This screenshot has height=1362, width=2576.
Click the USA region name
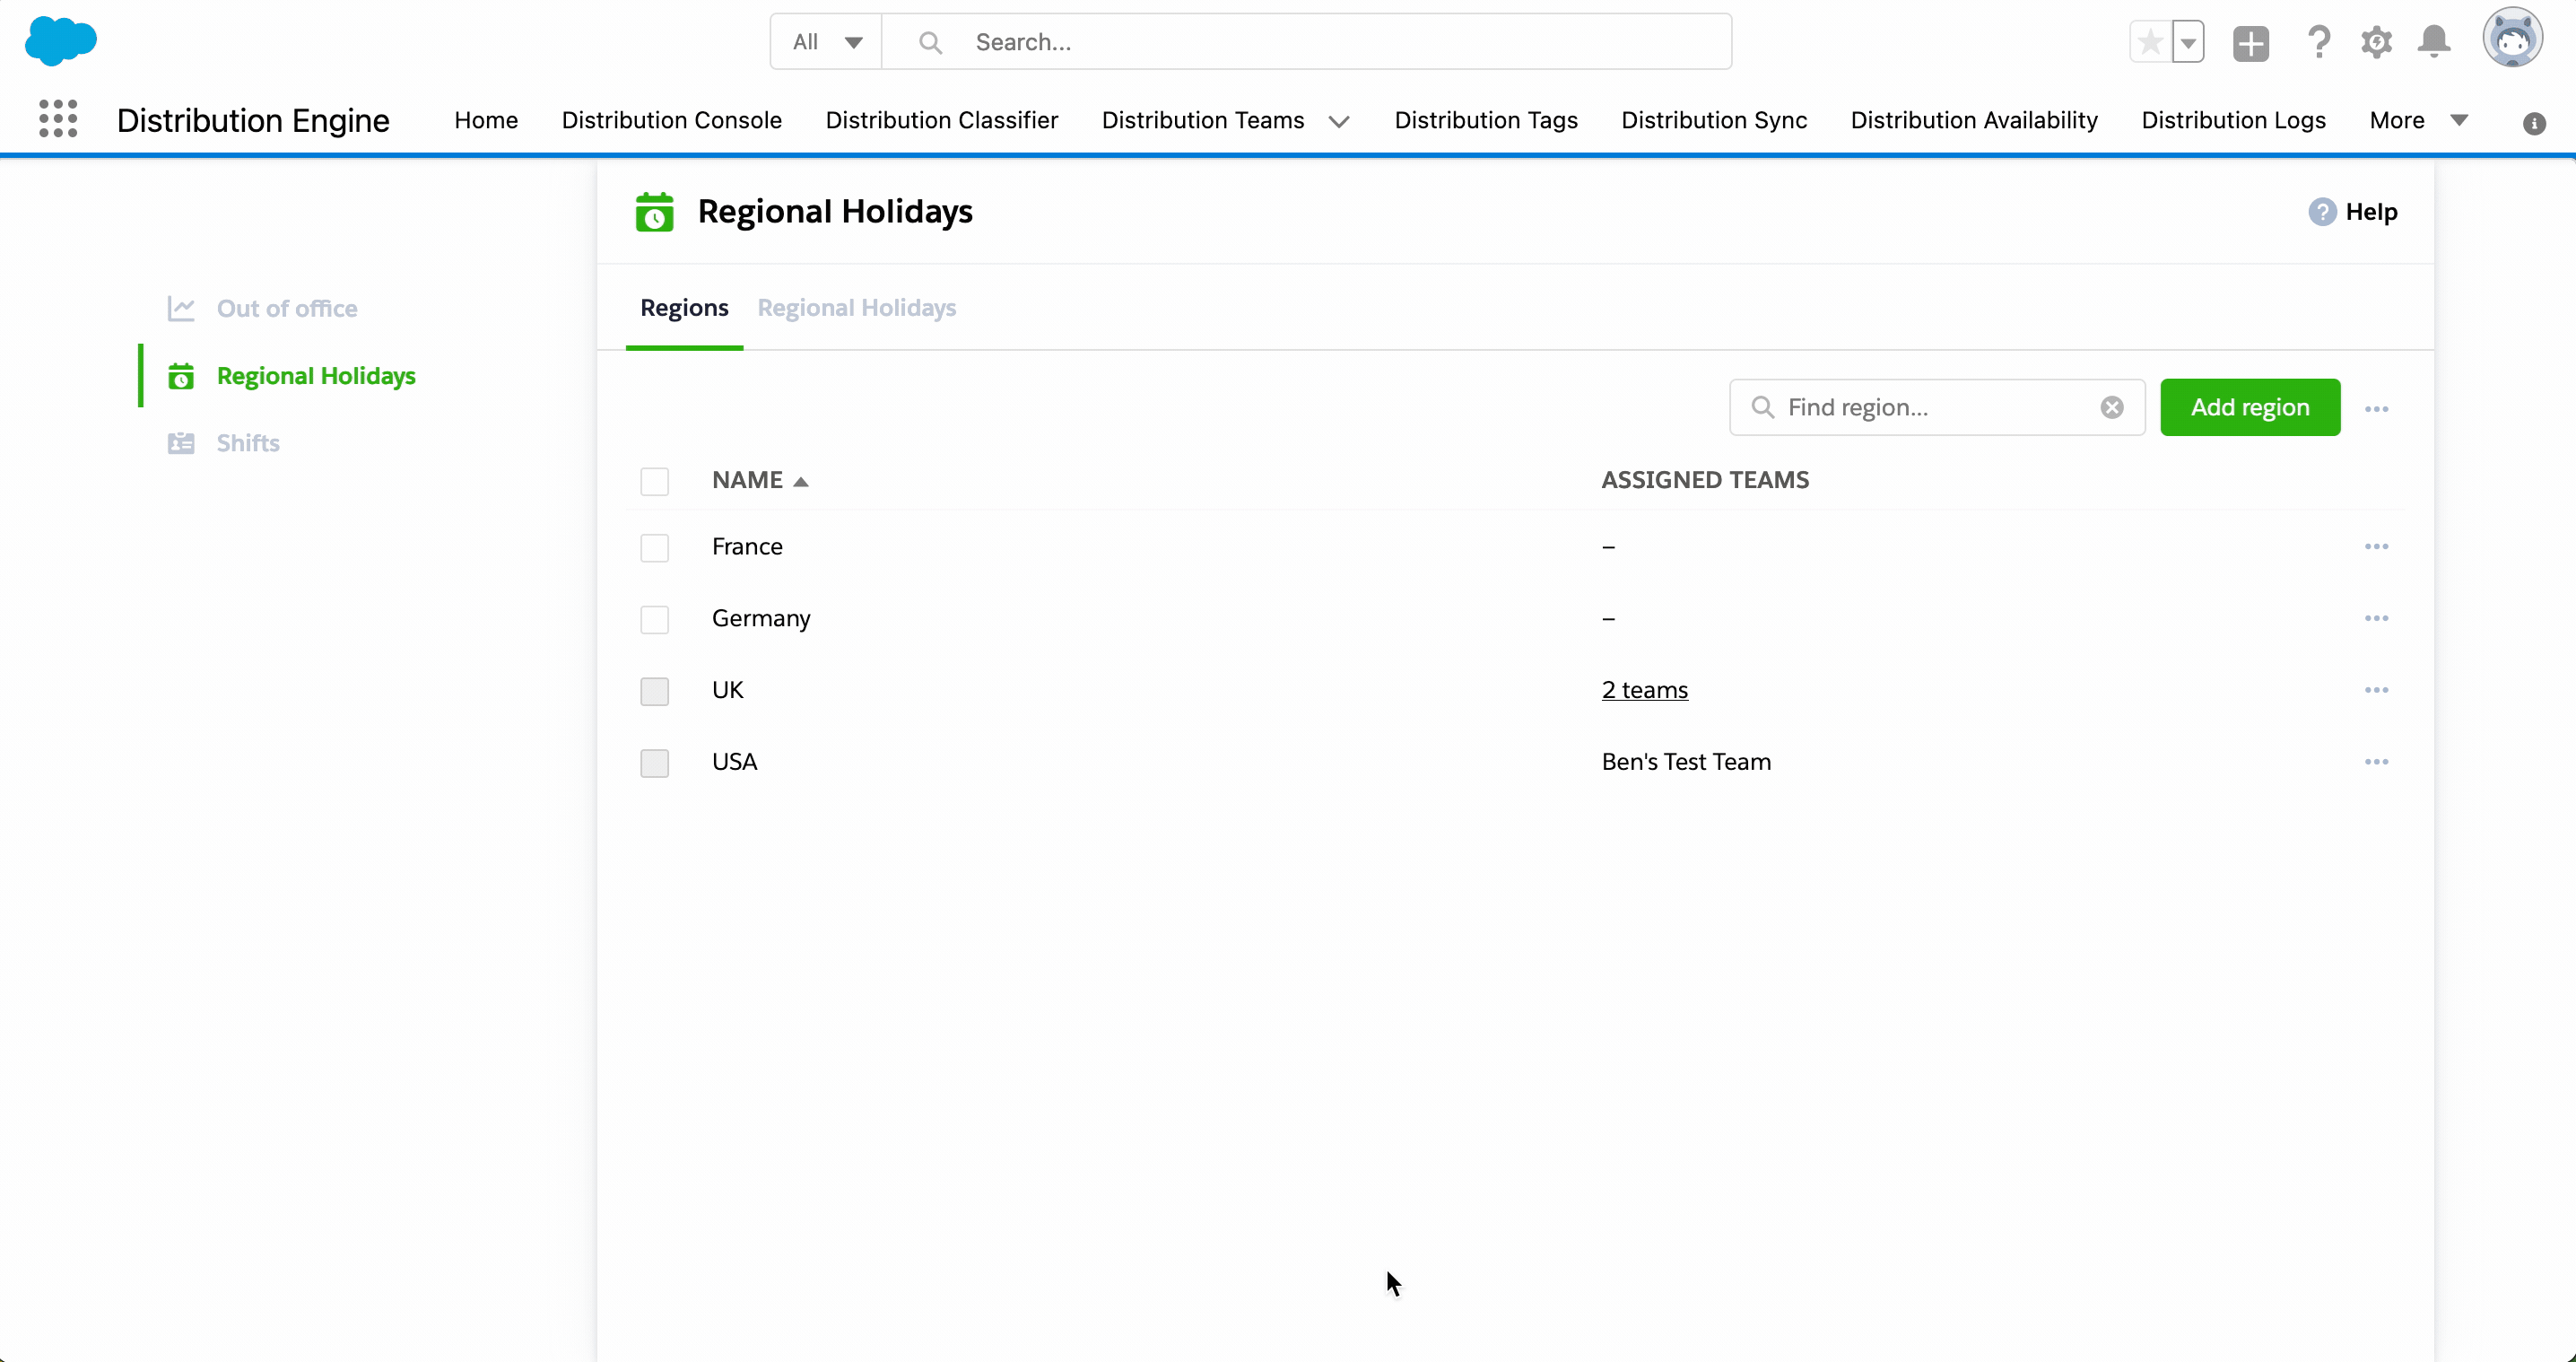click(x=735, y=762)
